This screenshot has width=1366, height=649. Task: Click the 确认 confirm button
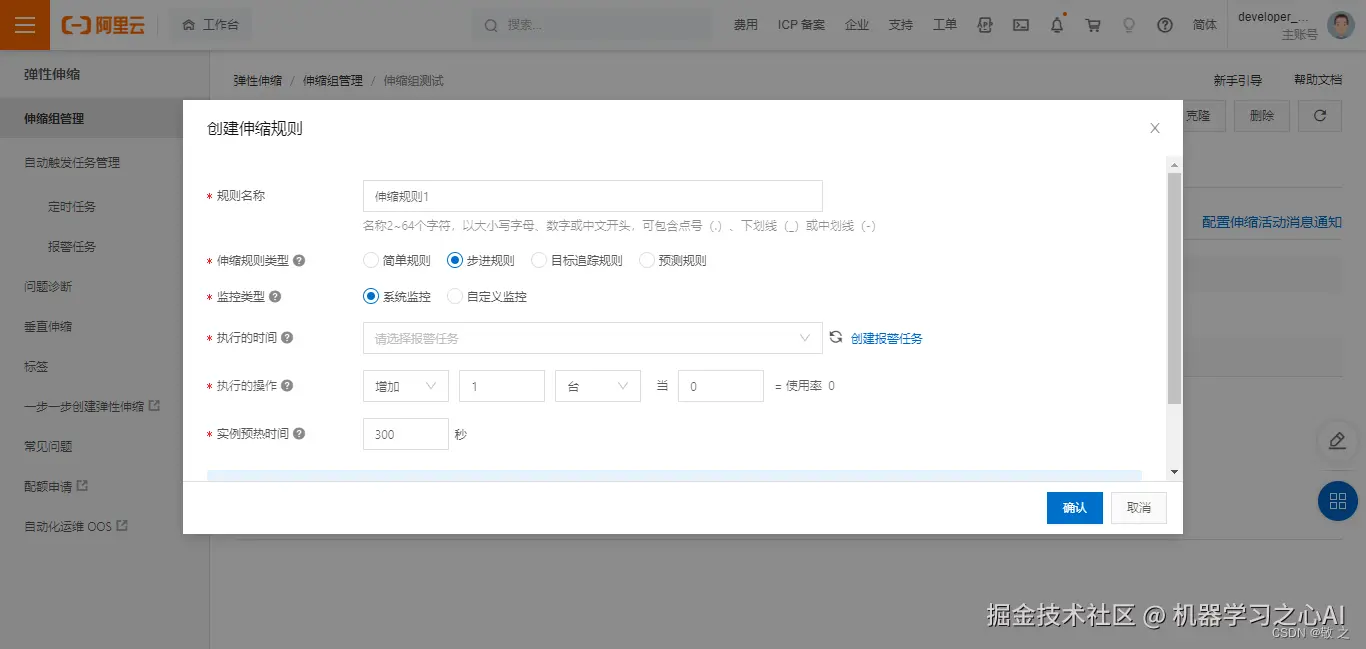[1074, 507]
